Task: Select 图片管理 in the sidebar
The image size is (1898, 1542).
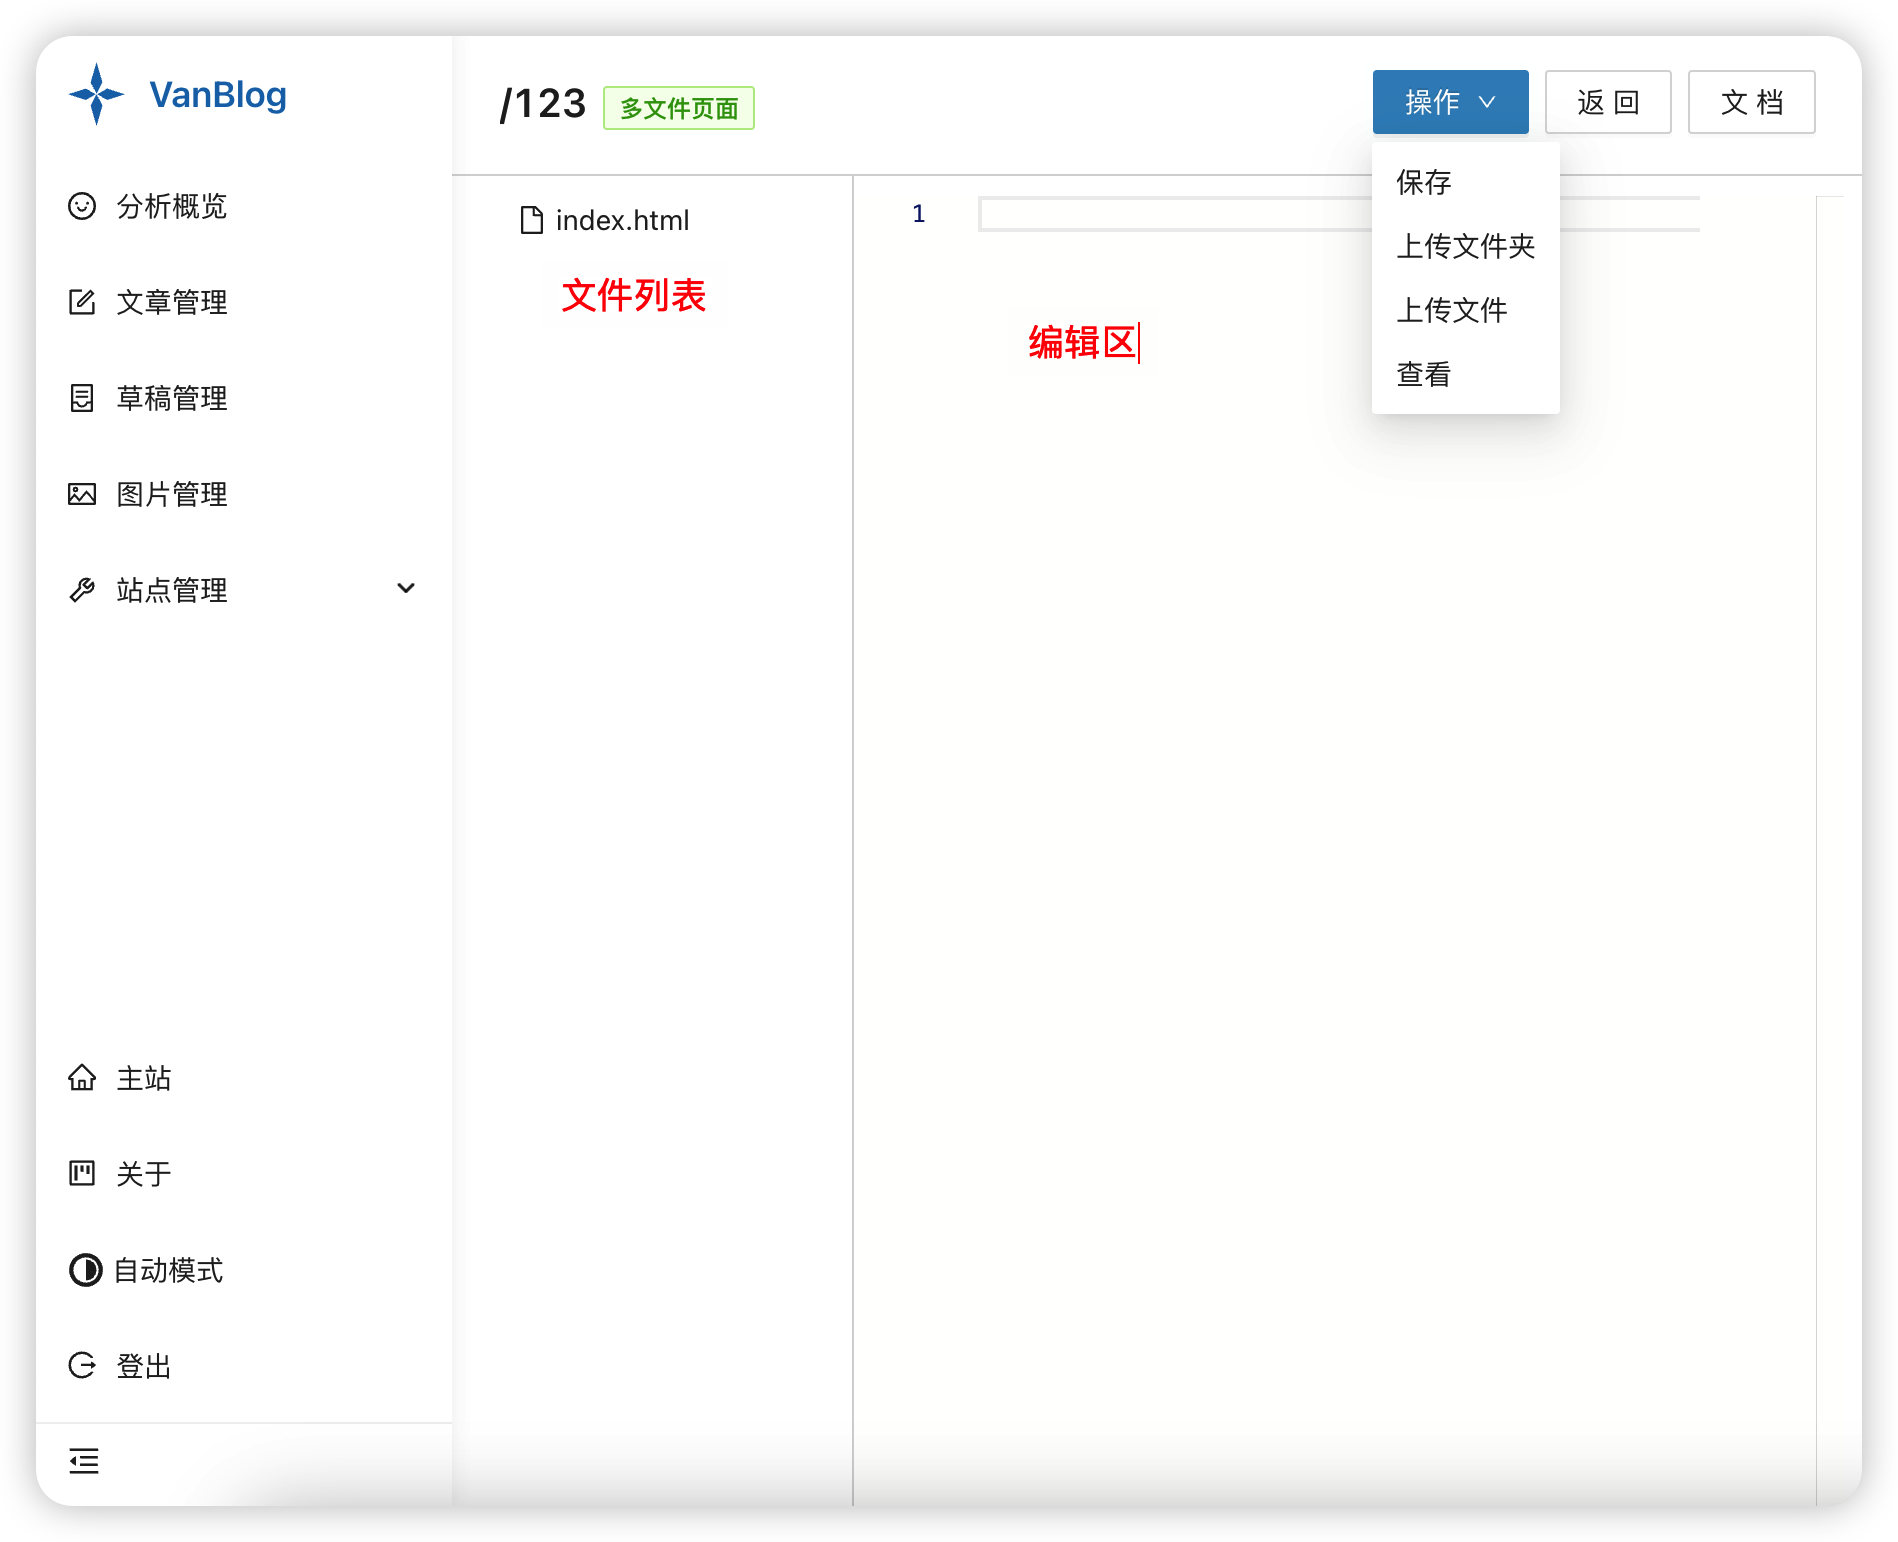Action: coord(172,494)
